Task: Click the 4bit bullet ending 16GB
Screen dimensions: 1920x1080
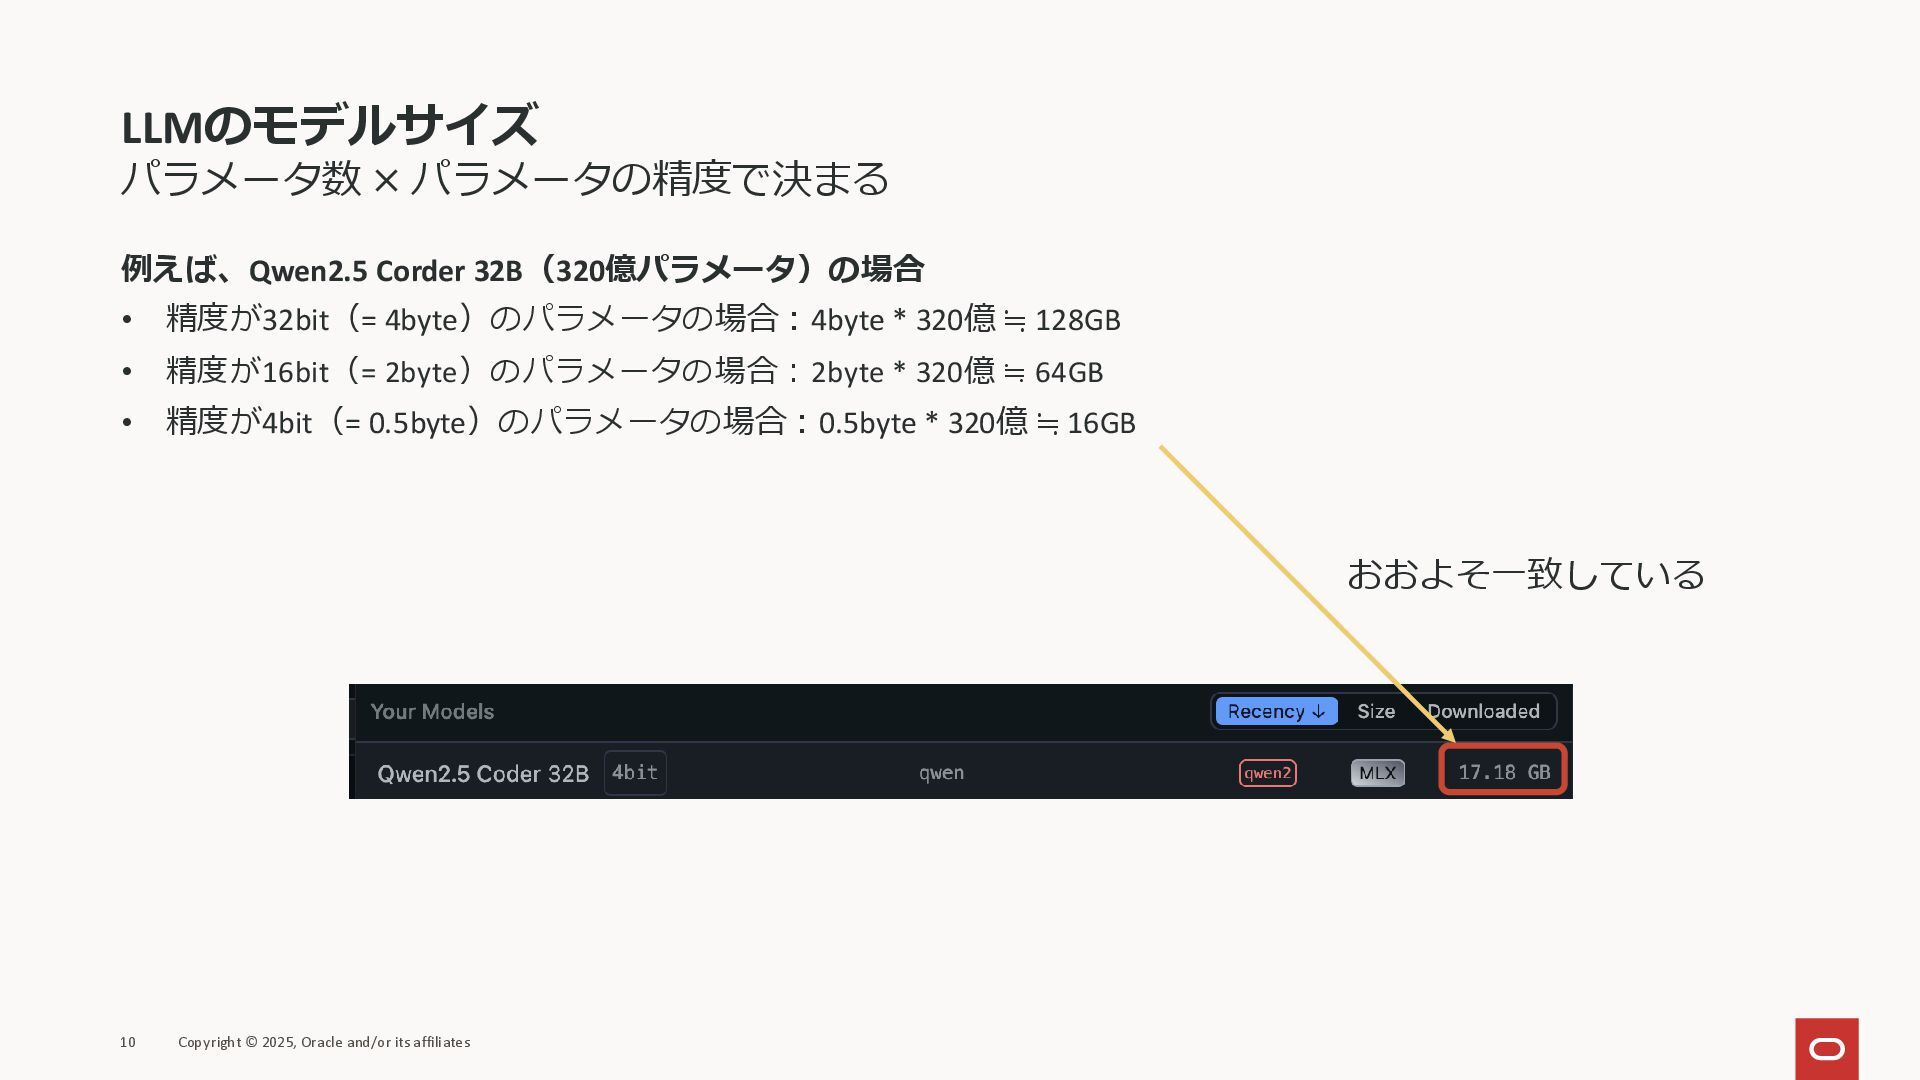Action: click(x=650, y=423)
